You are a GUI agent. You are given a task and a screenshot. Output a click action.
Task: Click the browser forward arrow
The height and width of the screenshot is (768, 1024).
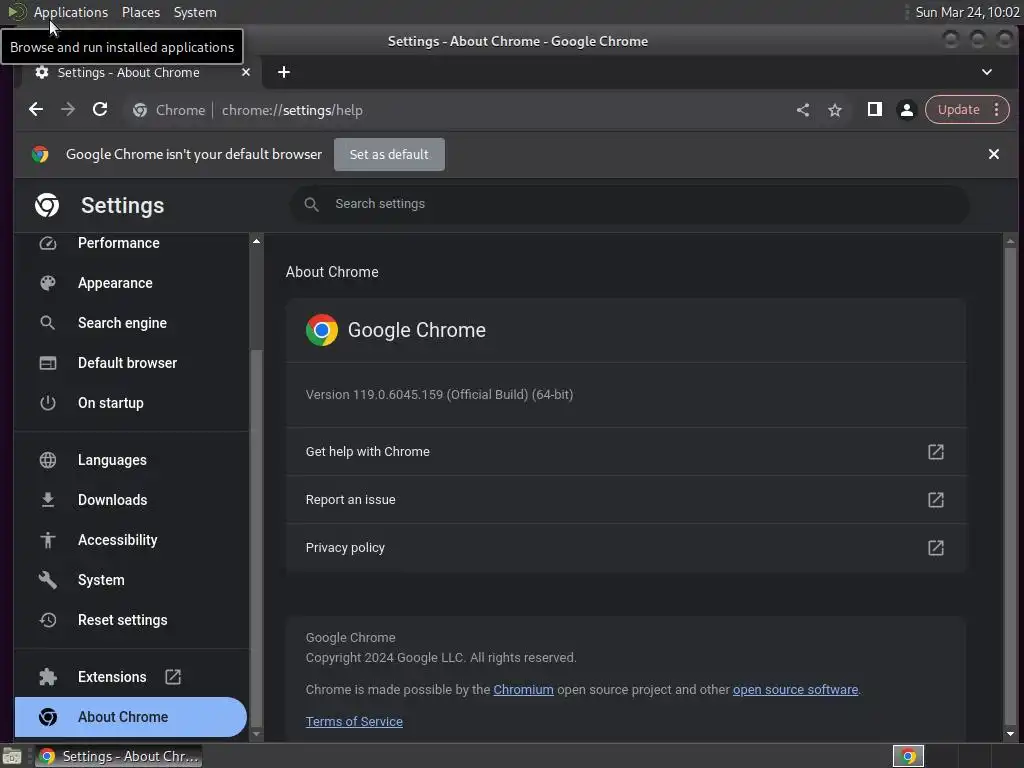click(x=68, y=110)
